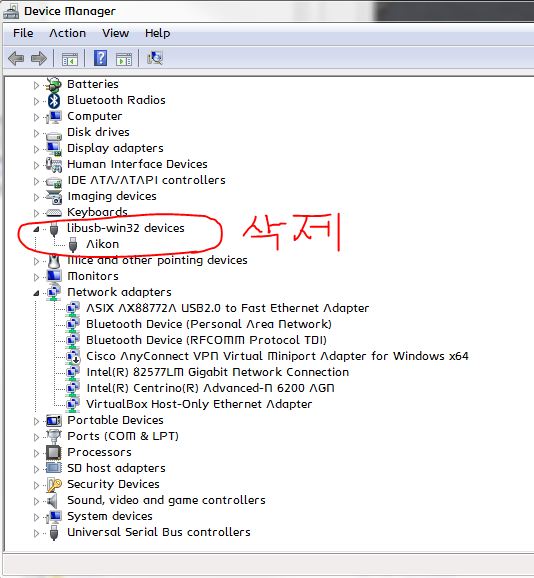534x578 pixels.
Task: Click the action pane toolbar icon
Action: tap(123, 59)
